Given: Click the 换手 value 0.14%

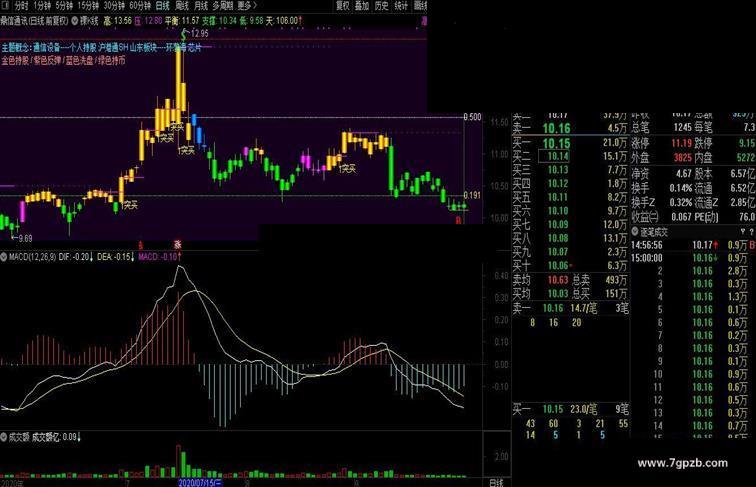Looking at the screenshot, I should (681, 188).
